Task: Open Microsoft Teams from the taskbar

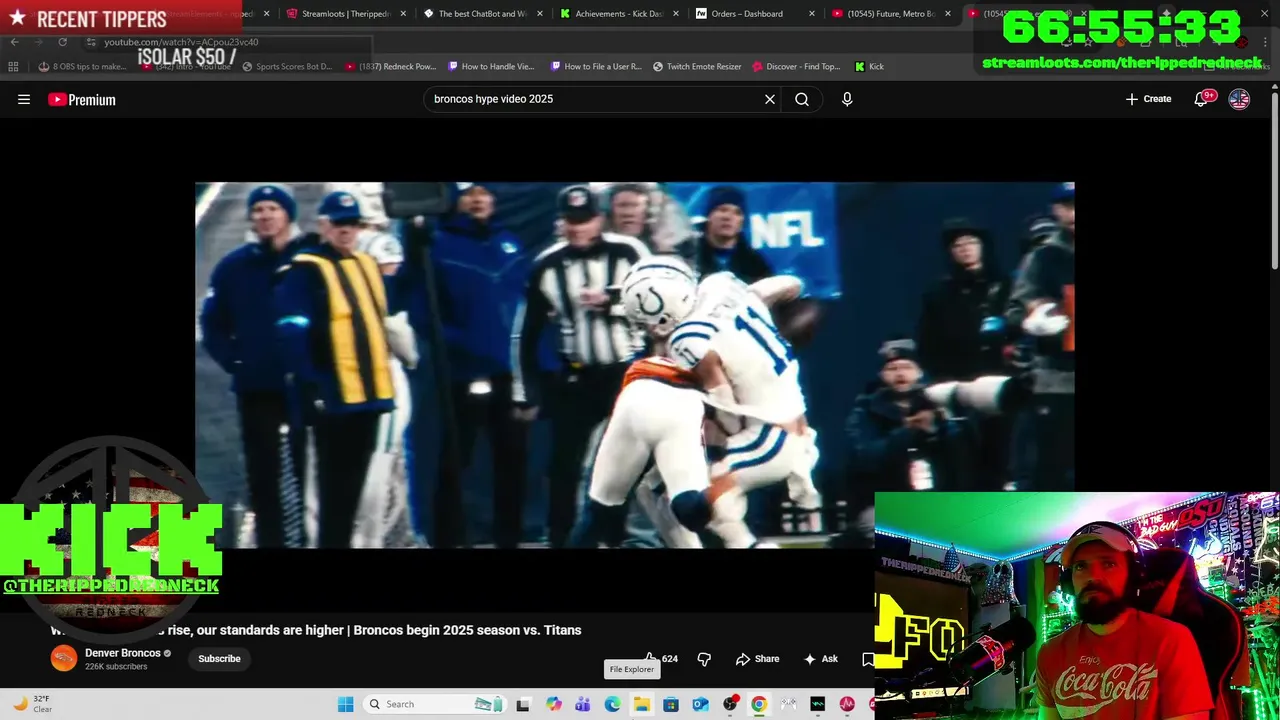Action: (583, 704)
